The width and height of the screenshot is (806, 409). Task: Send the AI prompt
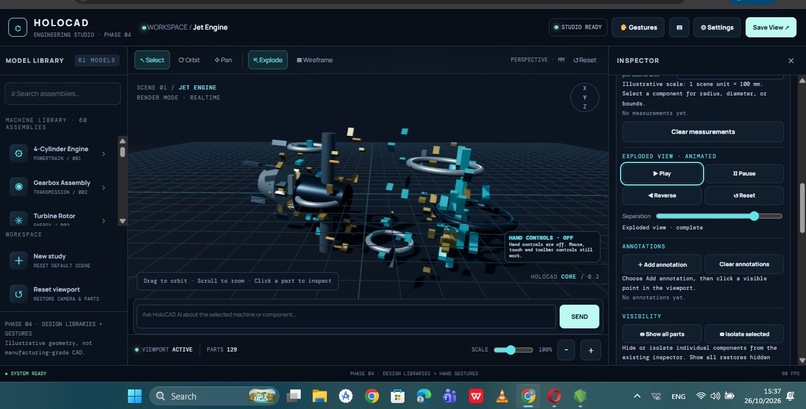[579, 317]
